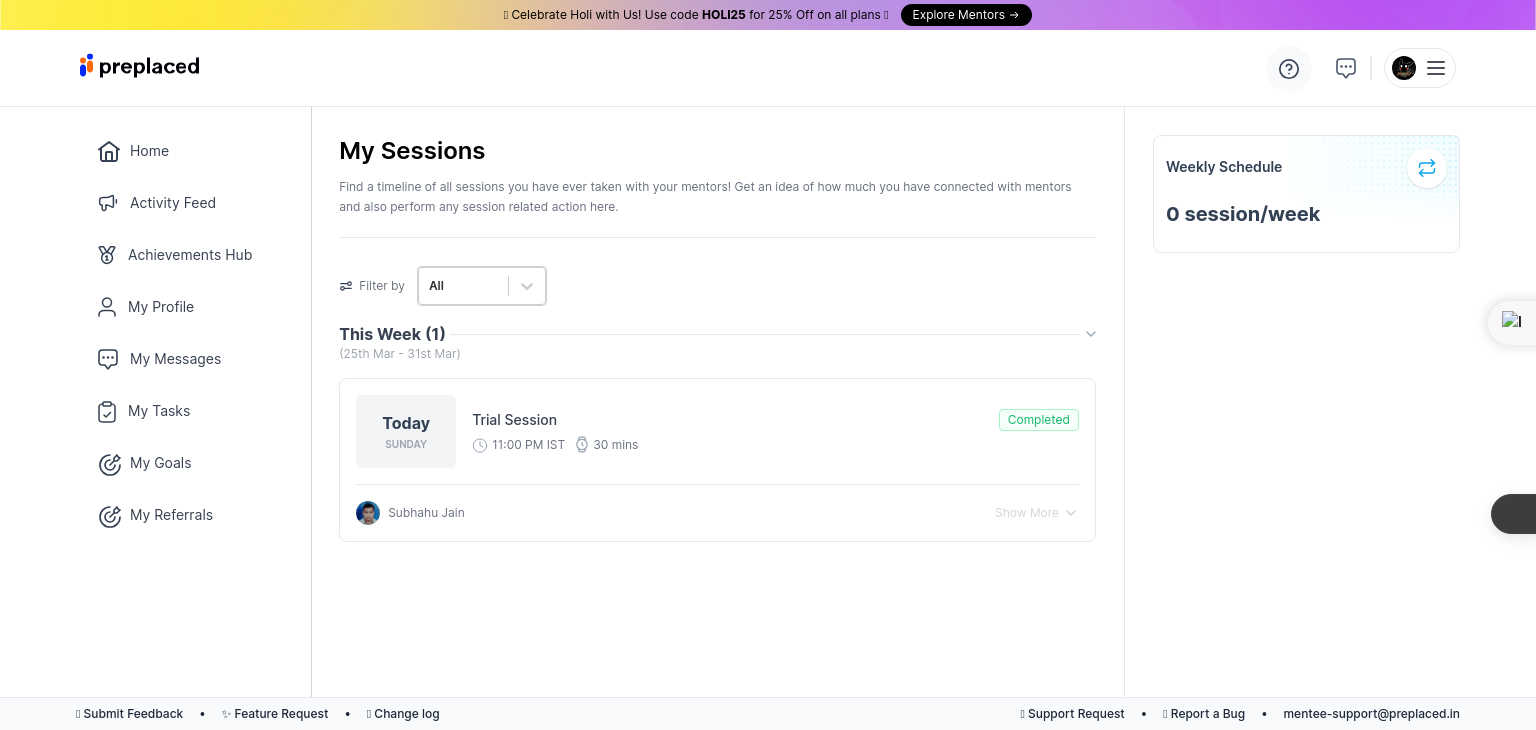1536x730 pixels.
Task: Click the Home house icon in sidebar
Action: pos(109,151)
